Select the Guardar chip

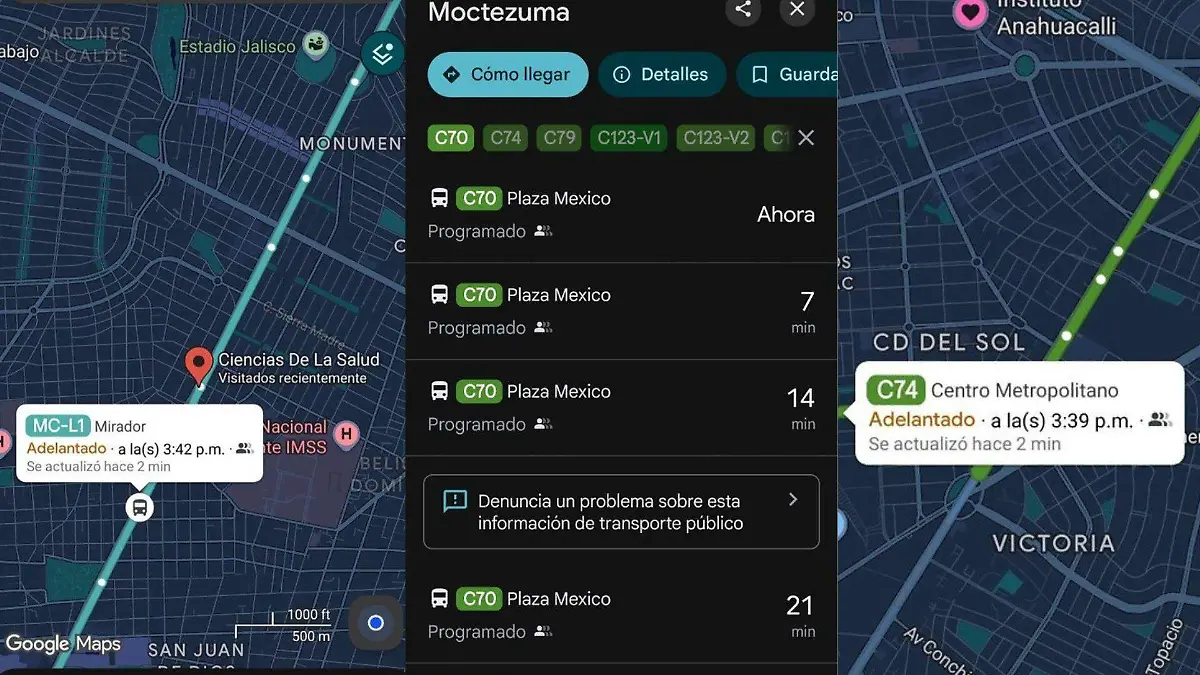pyautogui.click(x=787, y=74)
